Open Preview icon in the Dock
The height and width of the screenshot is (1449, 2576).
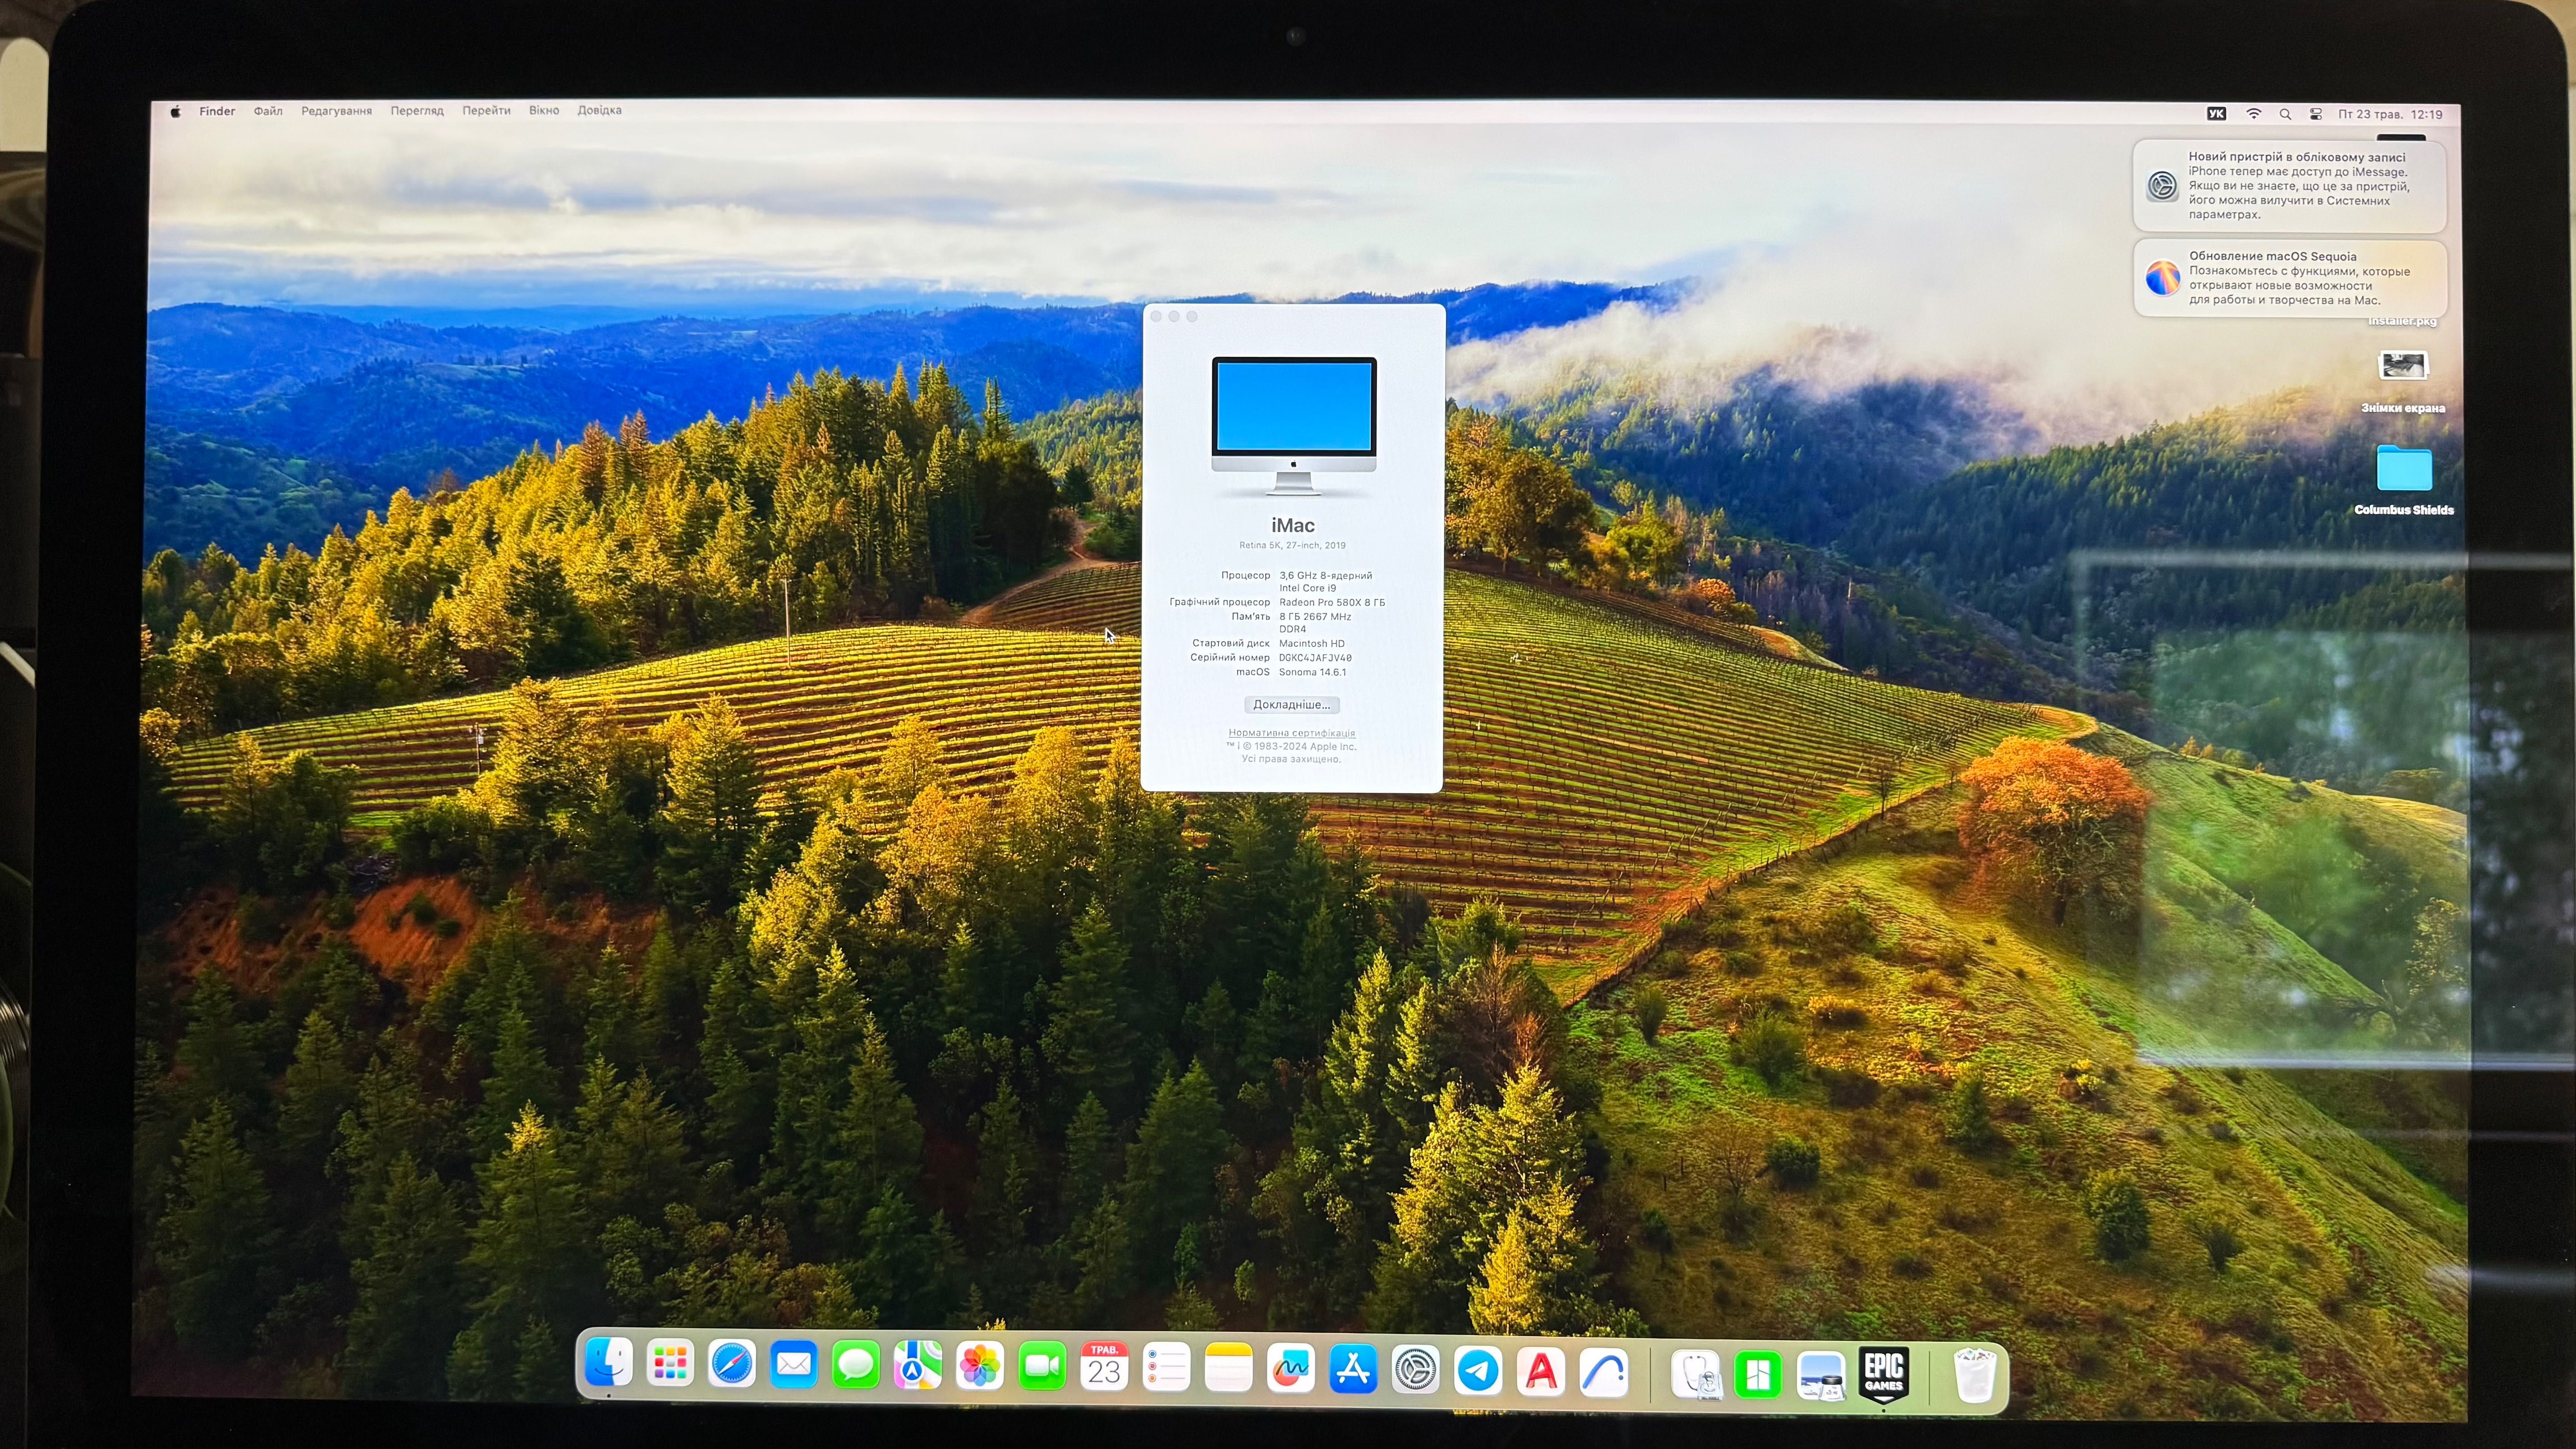(1821, 1377)
